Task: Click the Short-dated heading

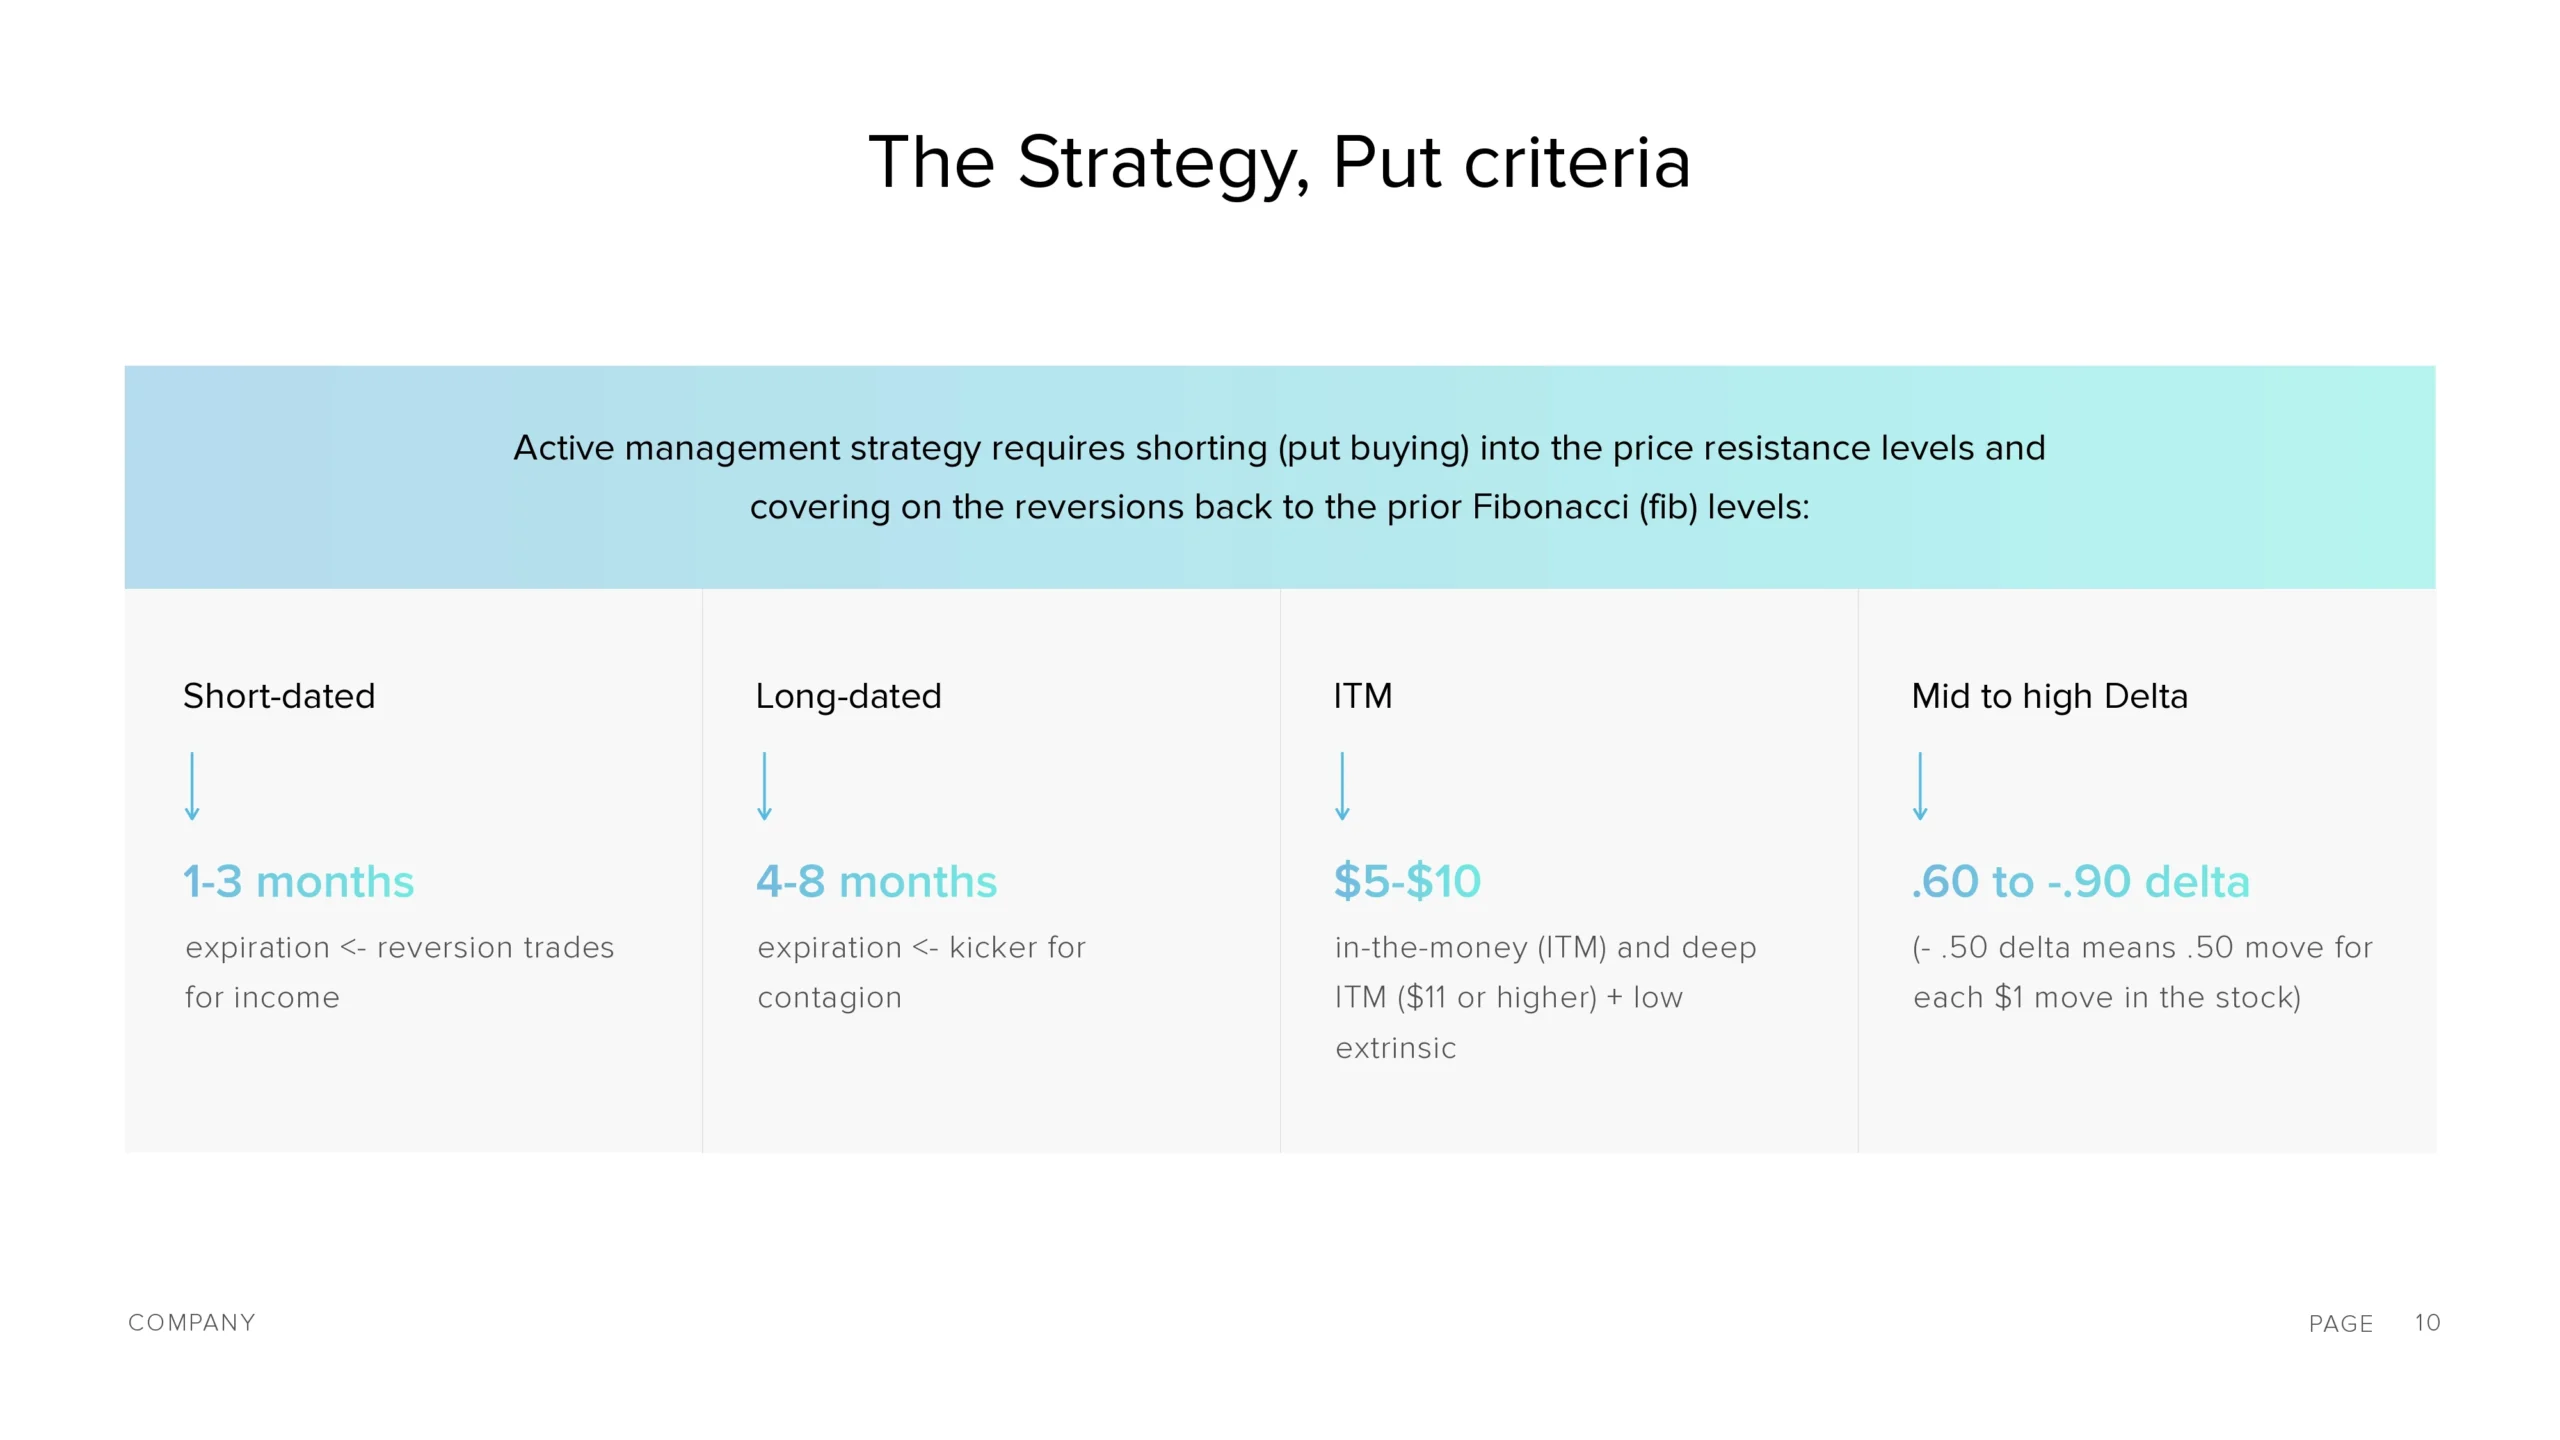Action: tap(279, 696)
